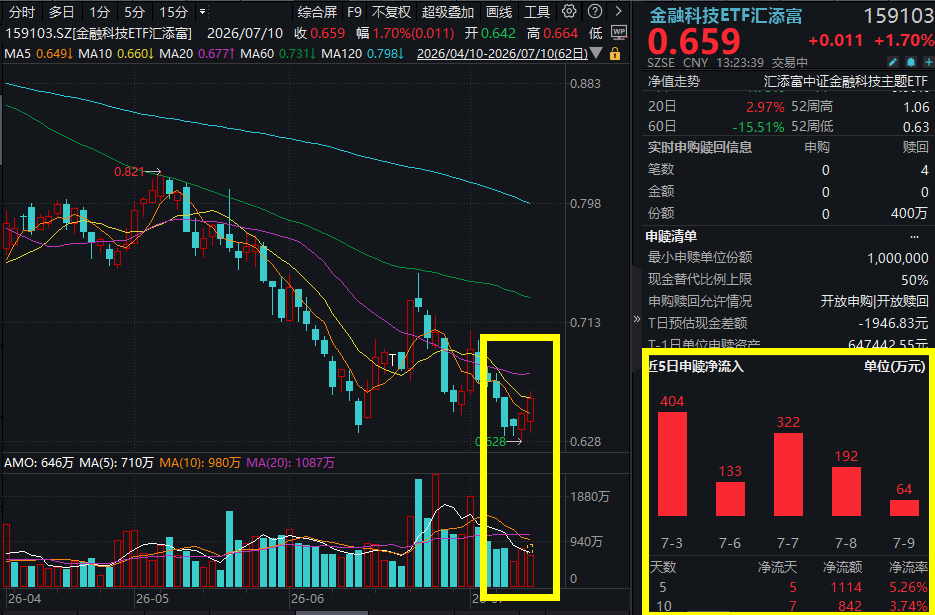Open the period dropdown after 15分
Screen dimensions: 935x615
203,11
